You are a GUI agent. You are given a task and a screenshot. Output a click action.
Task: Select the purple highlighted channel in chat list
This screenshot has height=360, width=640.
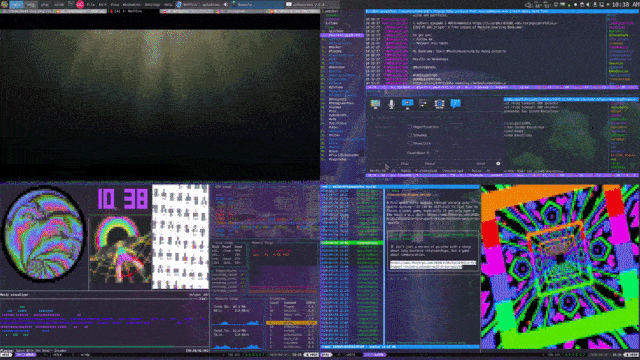coord(342,36)
